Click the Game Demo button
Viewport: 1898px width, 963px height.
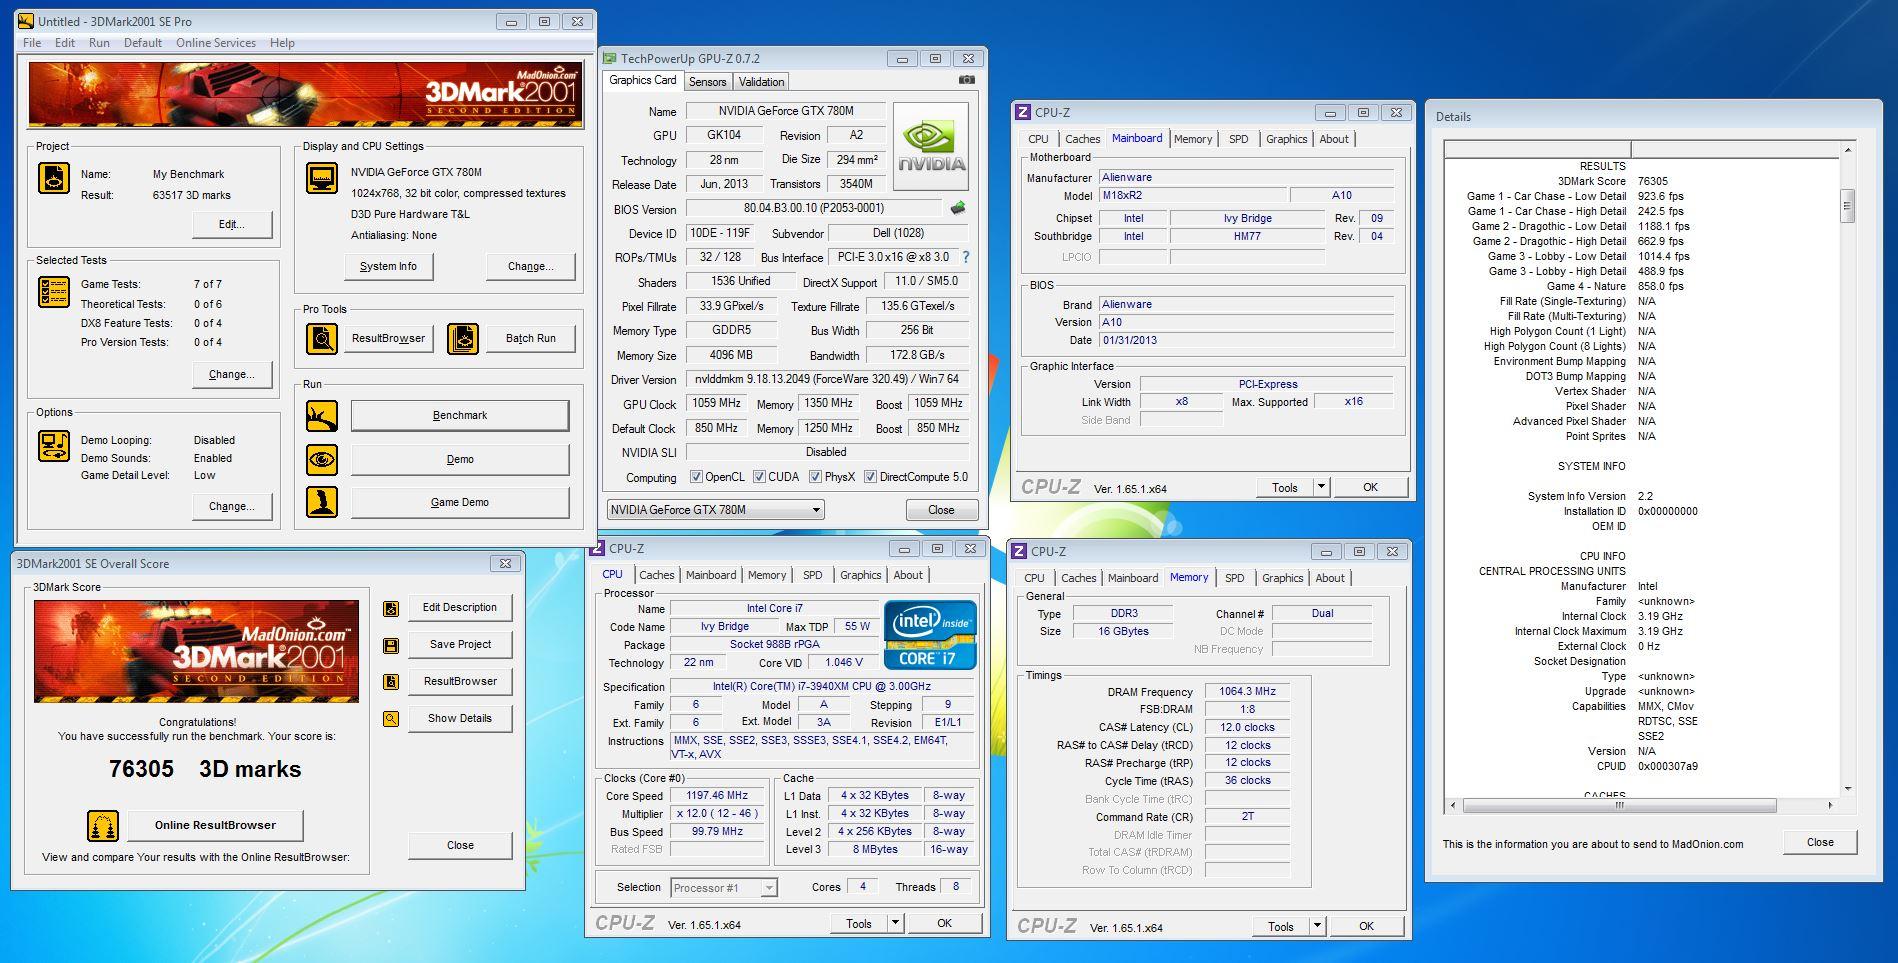click(460, 502)
